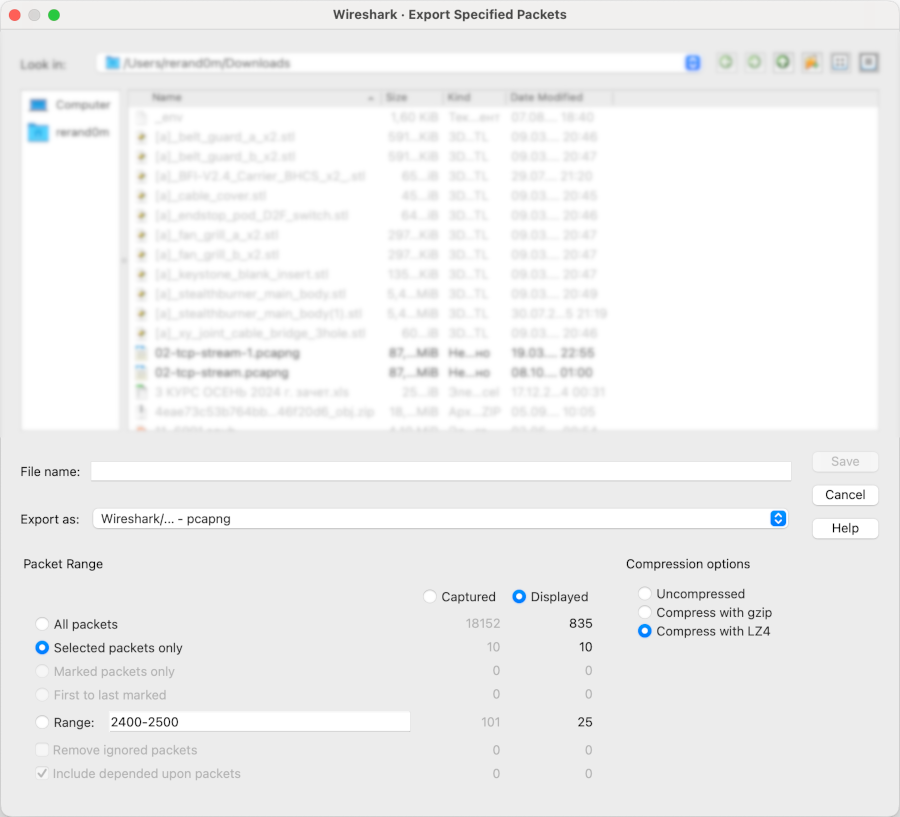The height and width of the screenshot is (817, 900).
Task: Choose All packets option
Action: [42, 624]
